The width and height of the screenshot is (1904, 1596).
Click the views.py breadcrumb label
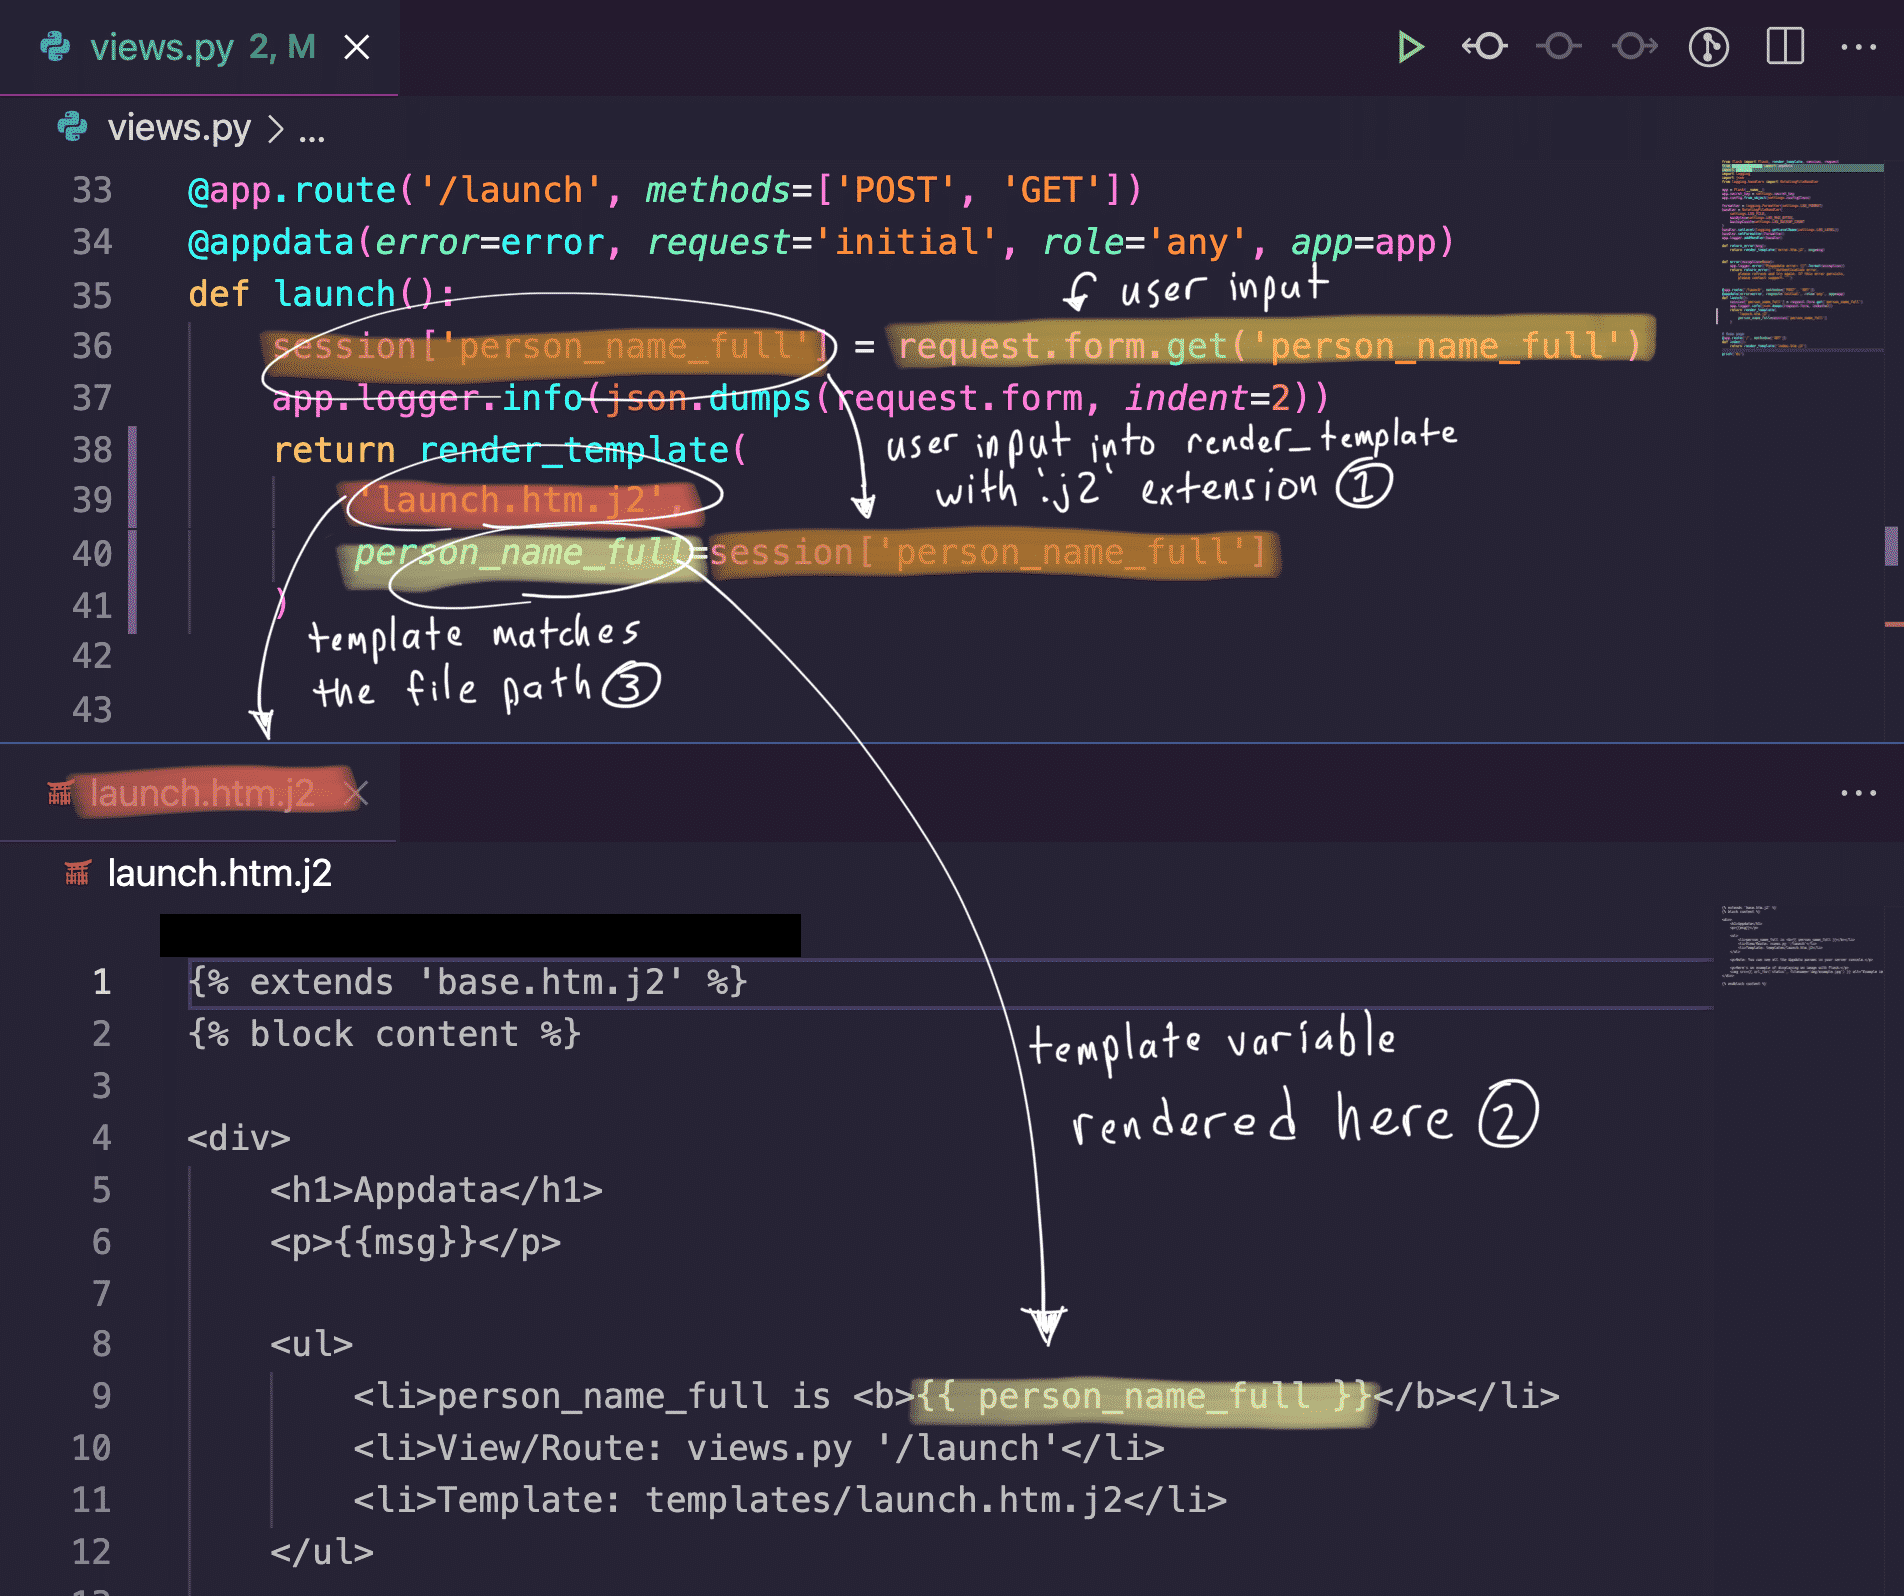click(x=180, y=128)
